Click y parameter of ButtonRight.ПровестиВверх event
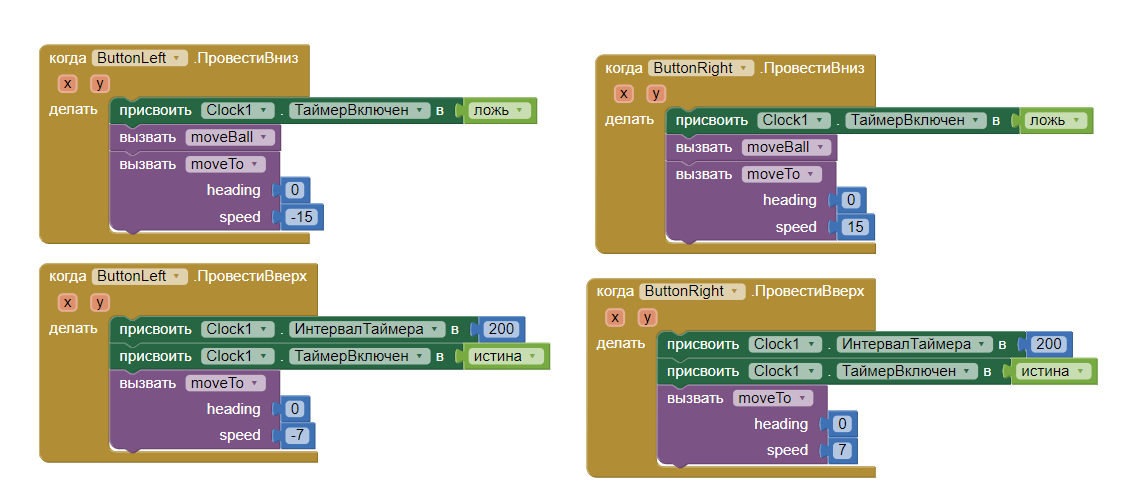 tap(648, 317)
